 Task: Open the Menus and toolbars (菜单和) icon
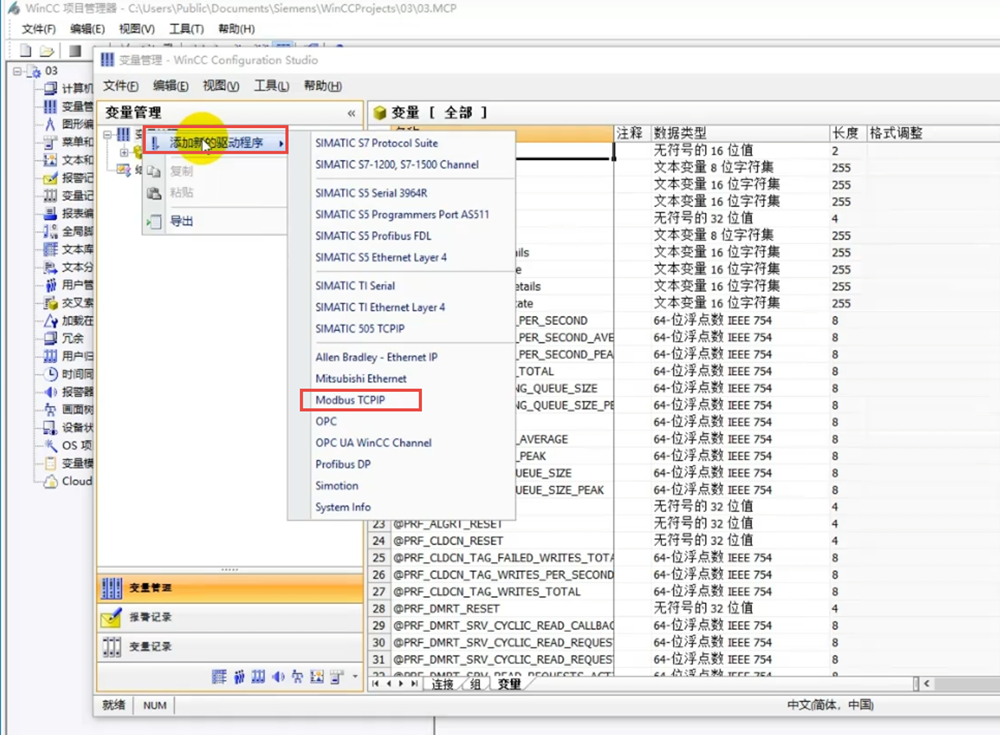(x=50, y=142)
